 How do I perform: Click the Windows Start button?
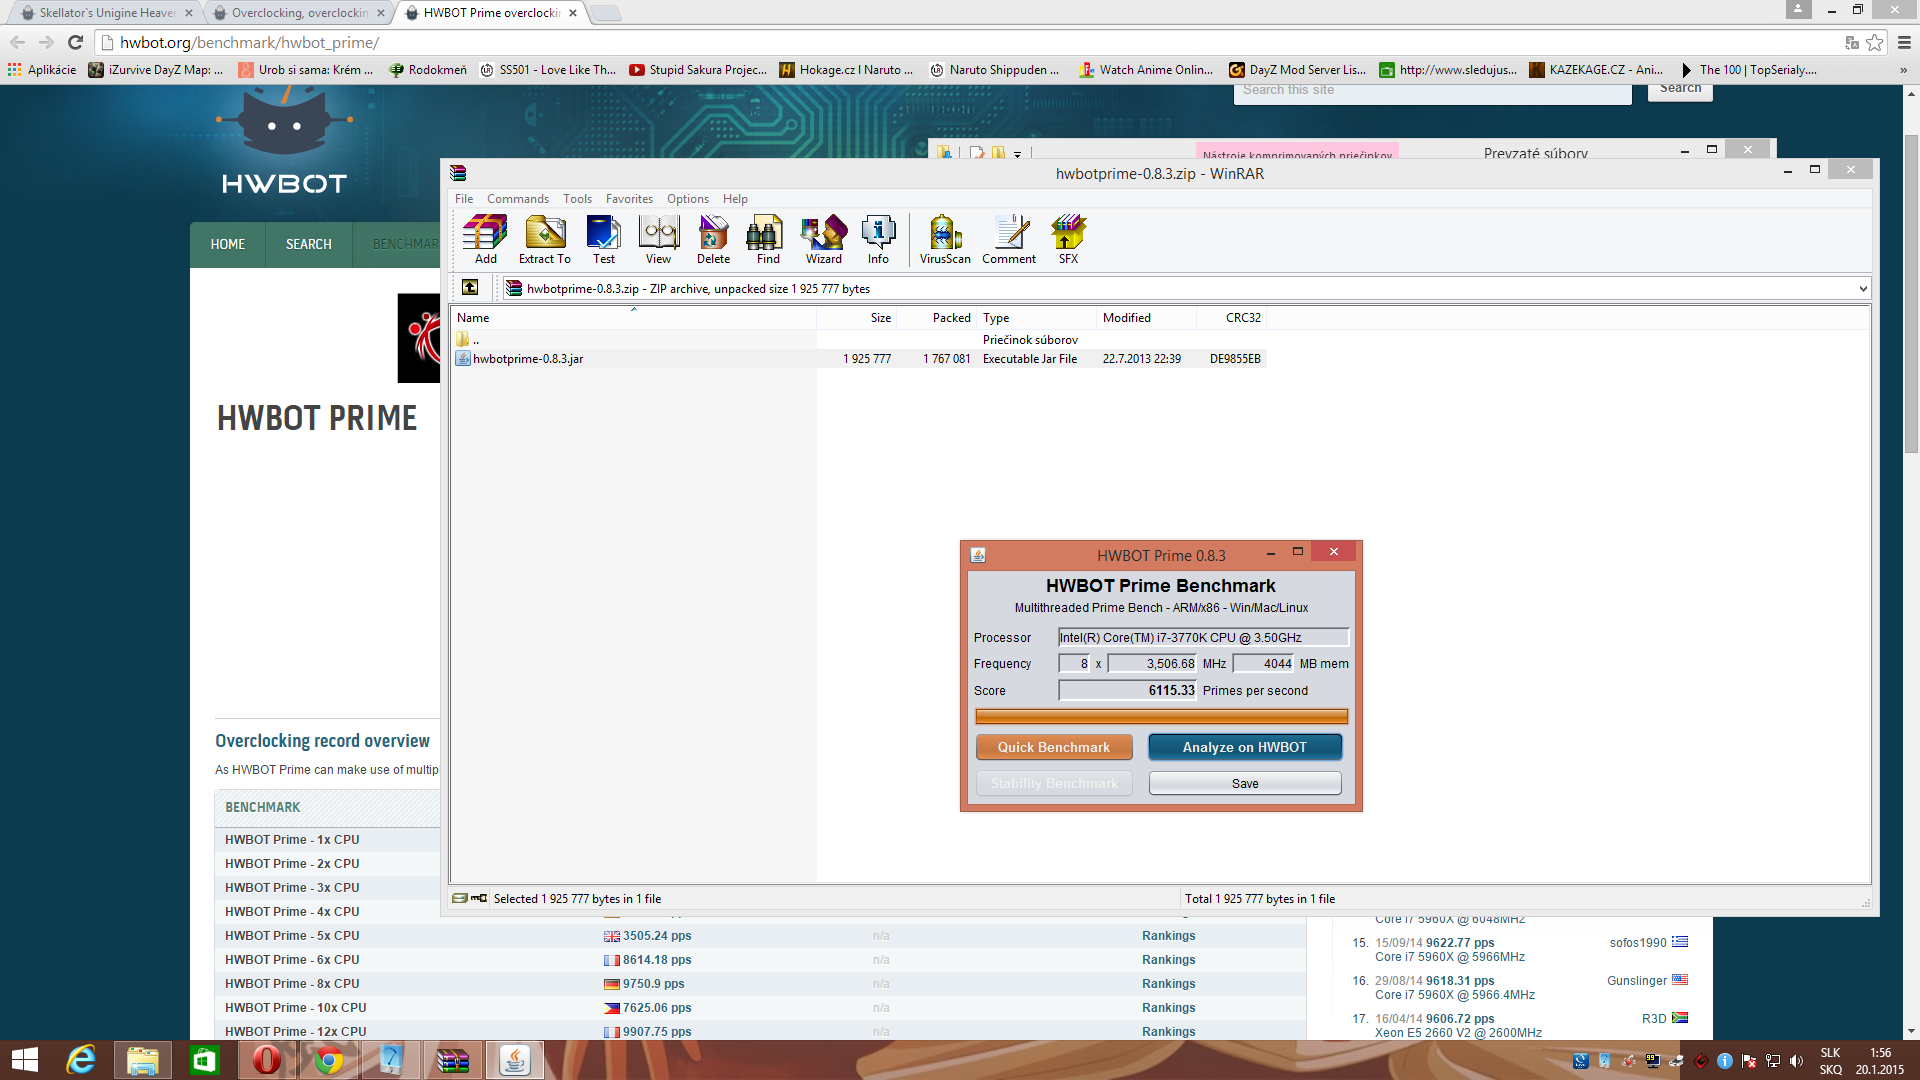pos(25,1060)
